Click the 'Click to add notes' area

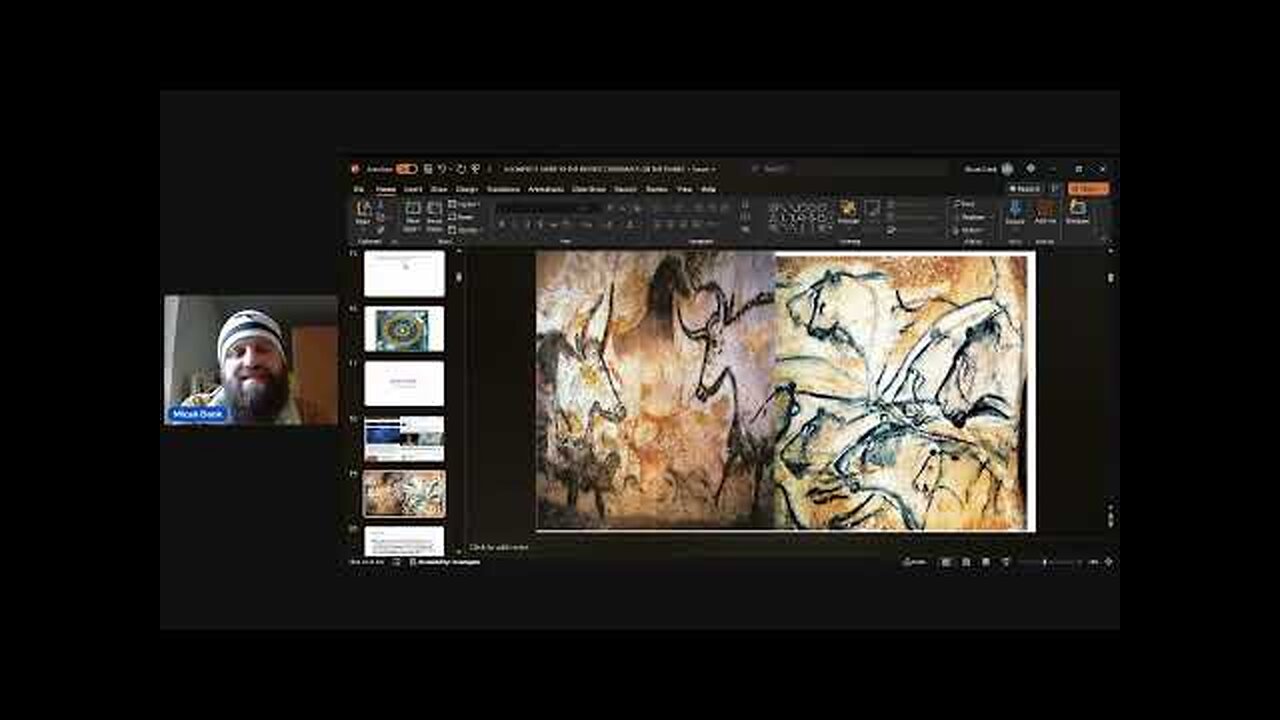point(500,547)
